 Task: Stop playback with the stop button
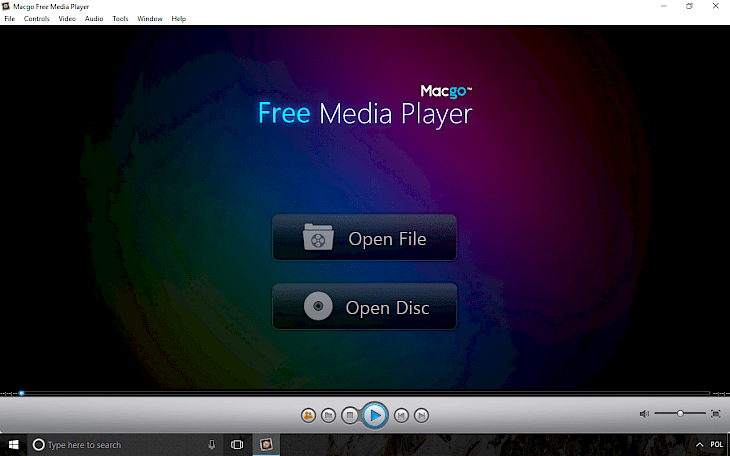(x=350, y=415)
